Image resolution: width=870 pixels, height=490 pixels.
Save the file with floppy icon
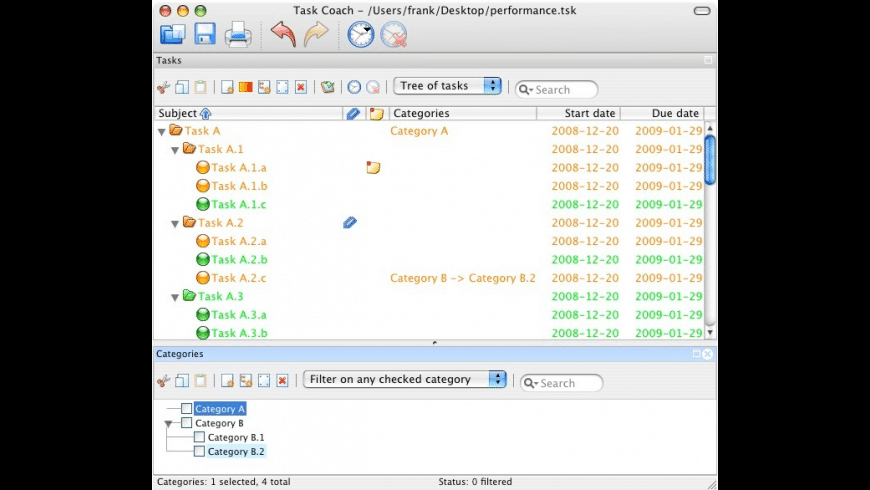[x=205, y=34]
